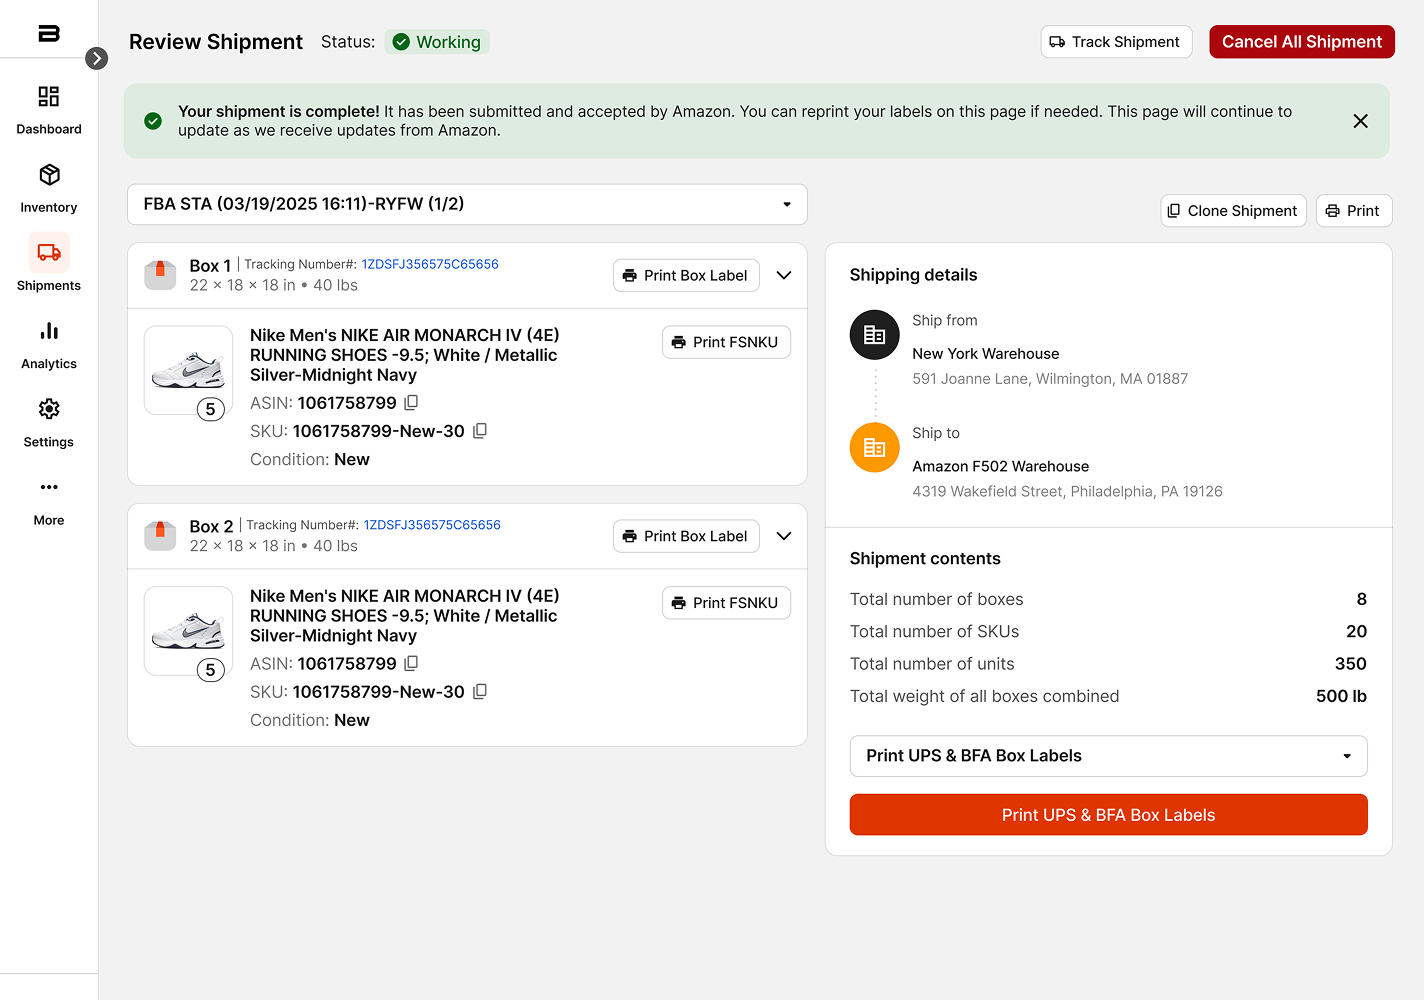Click the Print button near Clone Shipment
The width and height of the screenshot is (1424, 1000).
point(1354,211)
